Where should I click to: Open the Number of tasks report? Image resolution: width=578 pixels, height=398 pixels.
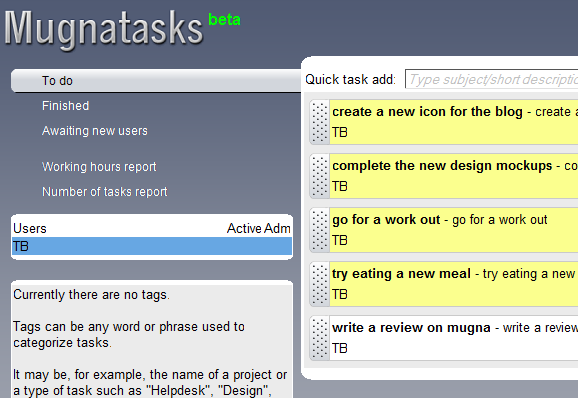point(104,192)
